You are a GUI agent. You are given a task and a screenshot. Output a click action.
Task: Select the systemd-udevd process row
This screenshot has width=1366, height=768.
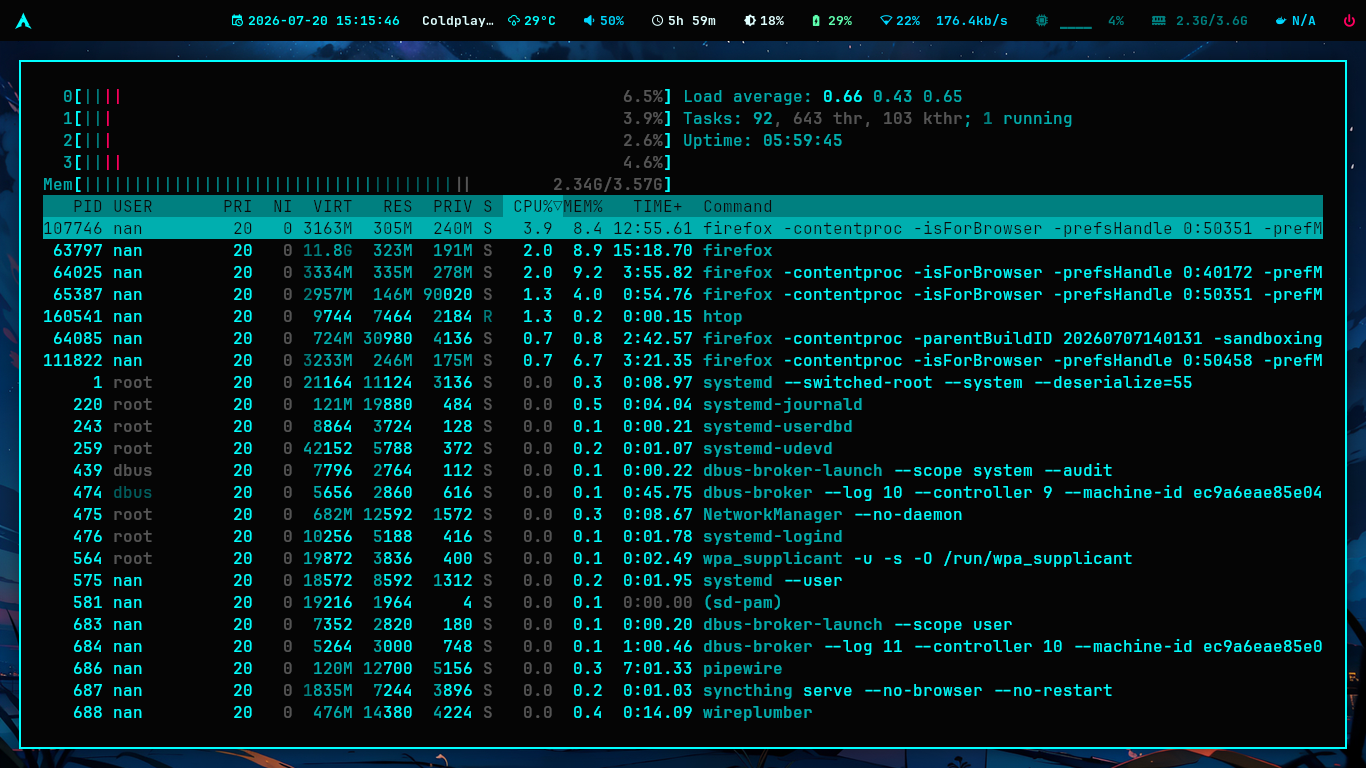[x=683, y=448]
